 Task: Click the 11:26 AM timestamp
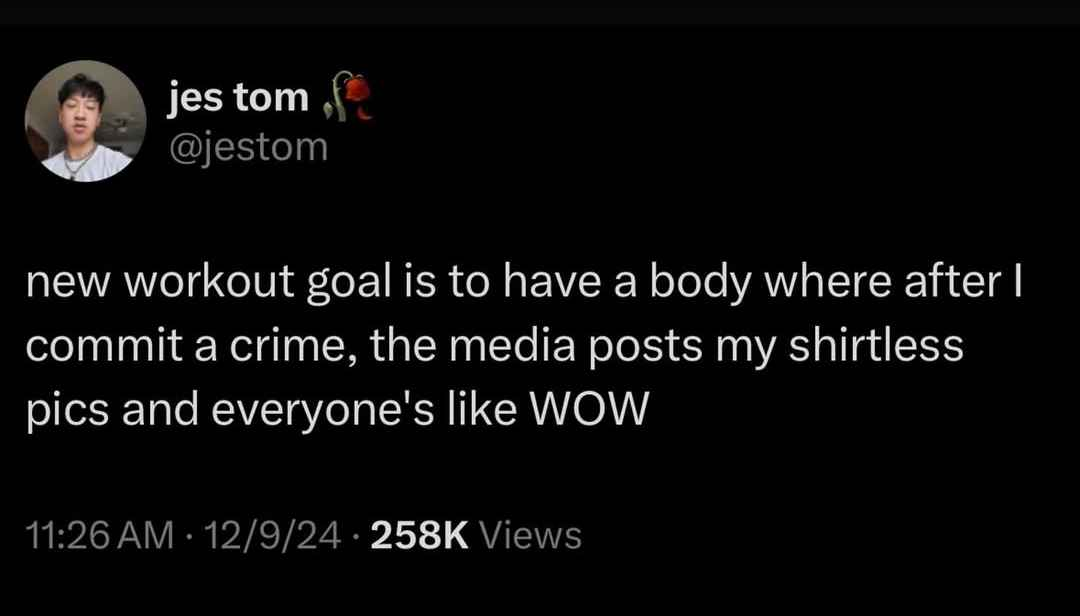(100, 535)
